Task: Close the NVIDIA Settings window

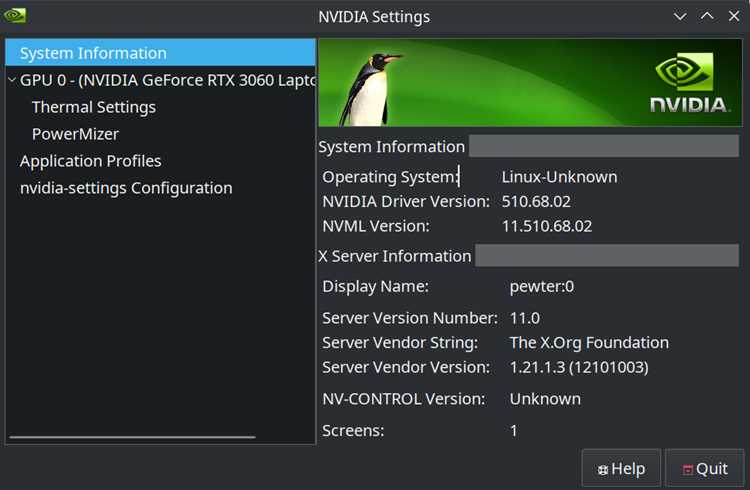Action: (x=734, y=16)
